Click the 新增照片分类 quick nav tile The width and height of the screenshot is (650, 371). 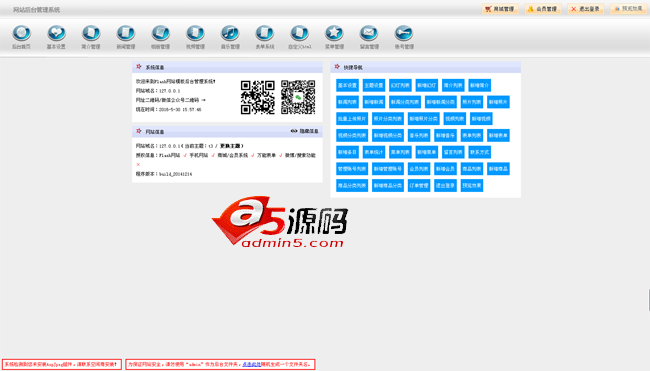pos(424,119)
